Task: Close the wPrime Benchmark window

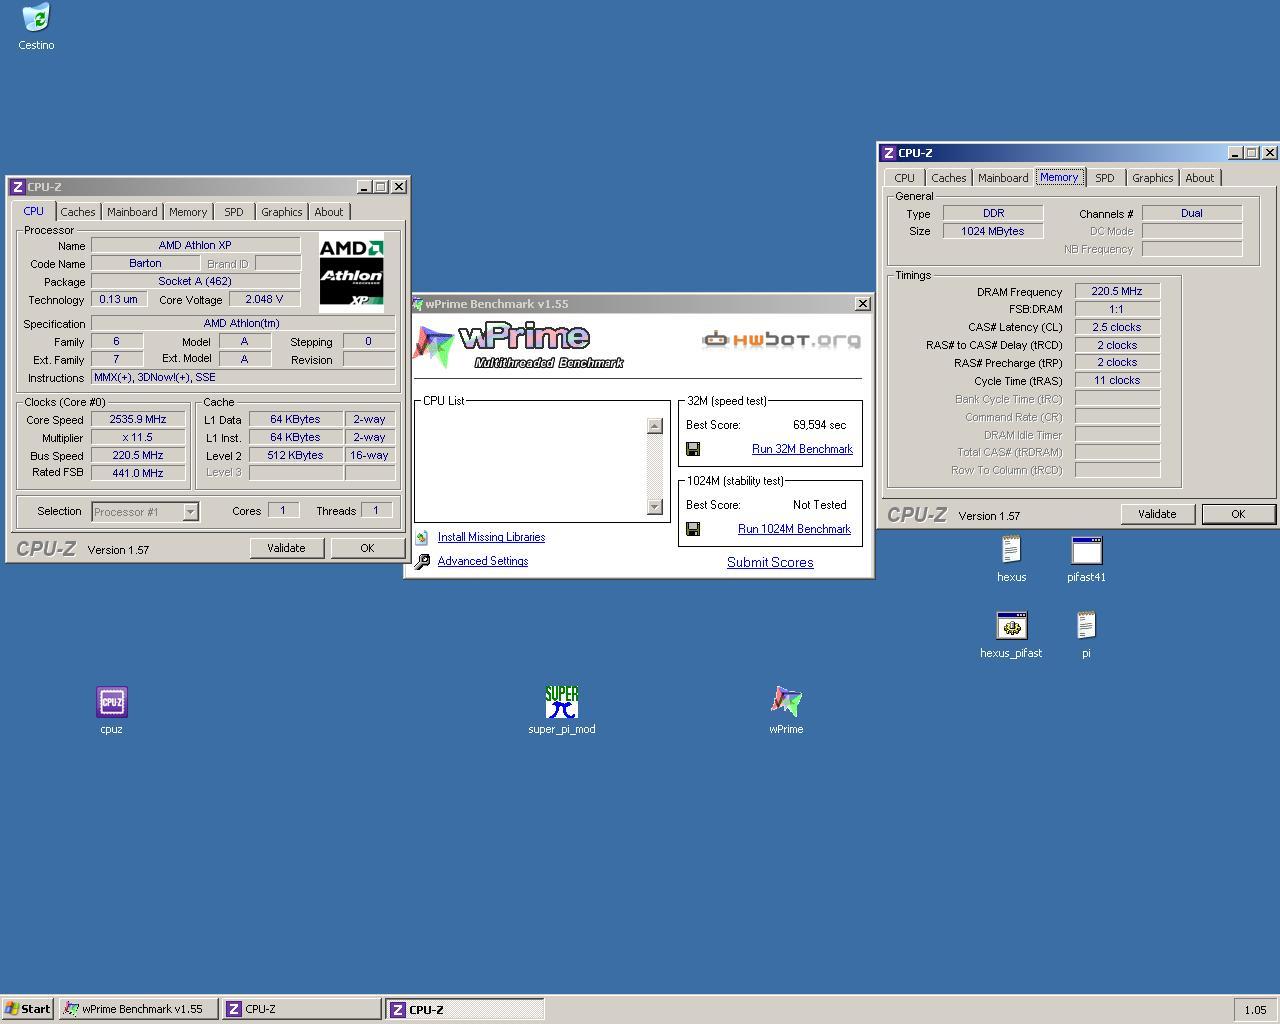Action: (x=863, y=304)
